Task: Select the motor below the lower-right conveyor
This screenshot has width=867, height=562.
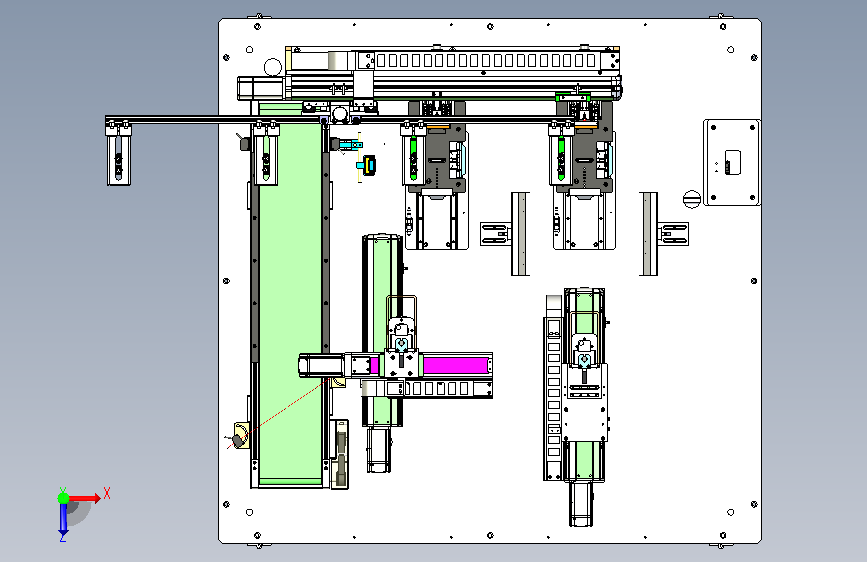Action: click(x=581, y=504)
